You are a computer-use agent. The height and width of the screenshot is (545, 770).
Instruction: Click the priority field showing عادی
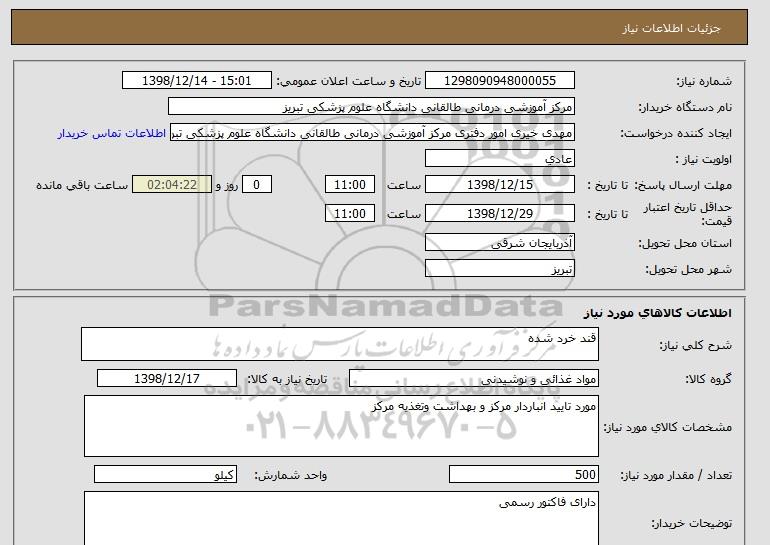pyautogui.click(x=500, y=159)
